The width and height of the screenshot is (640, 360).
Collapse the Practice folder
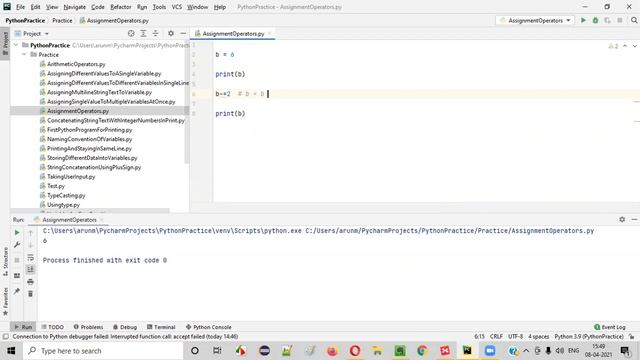[x=24, y=54]
